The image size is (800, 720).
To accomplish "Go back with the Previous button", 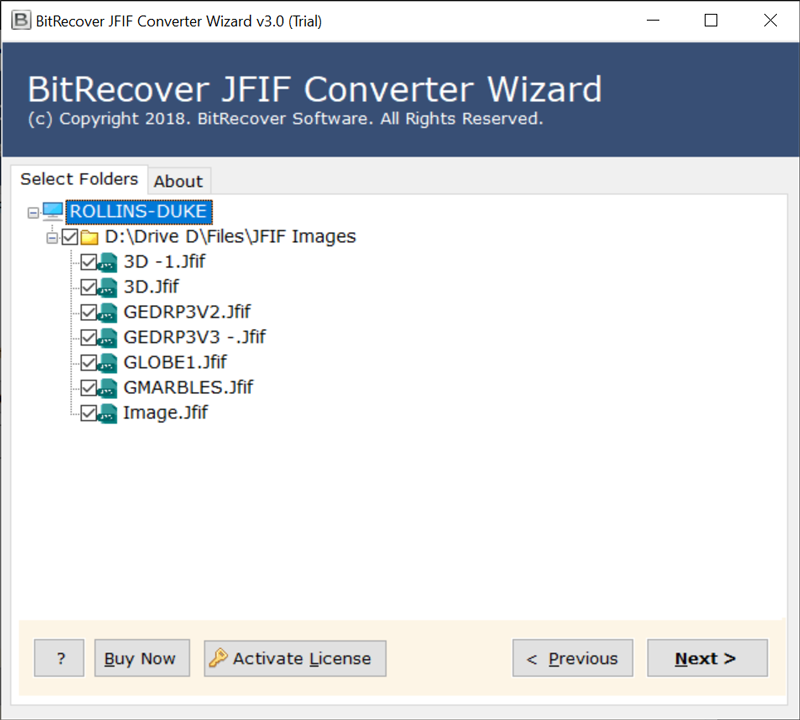I will (x=572, y=658).
